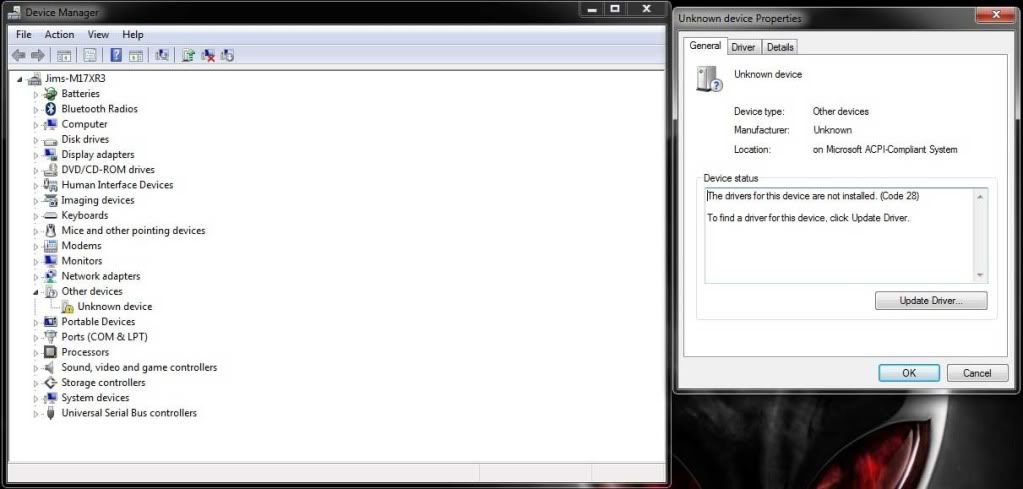Expand the Computer category arrow
This screenshot has width=1023, height=489.
(36, 125)
